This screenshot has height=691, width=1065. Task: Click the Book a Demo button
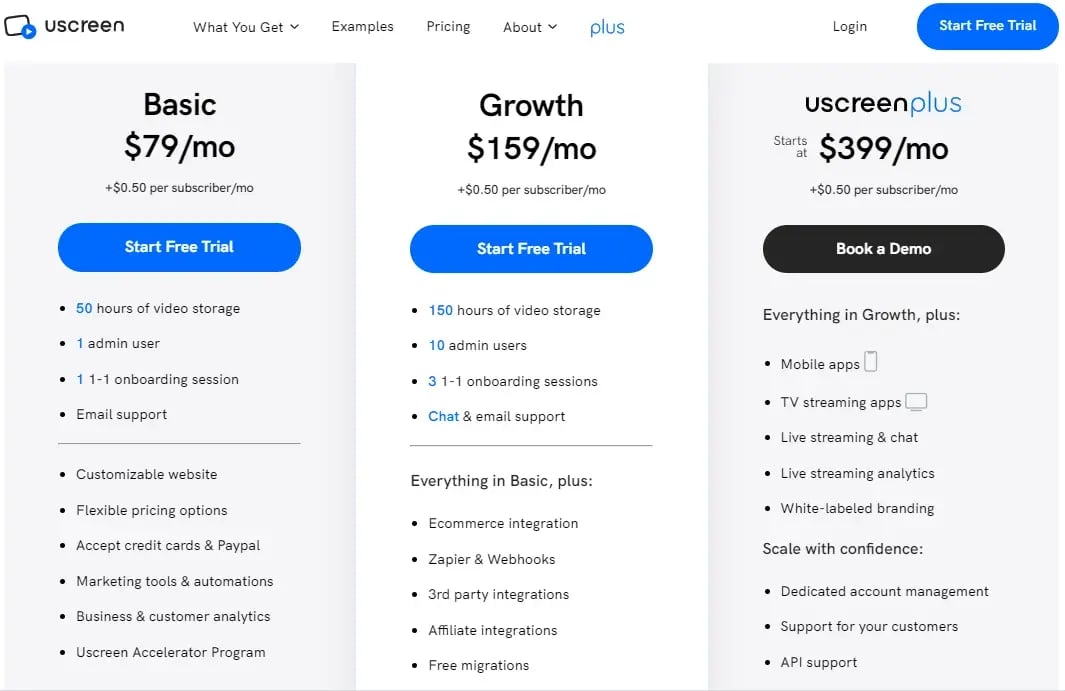pyautogui.click(x=884, y=249)
